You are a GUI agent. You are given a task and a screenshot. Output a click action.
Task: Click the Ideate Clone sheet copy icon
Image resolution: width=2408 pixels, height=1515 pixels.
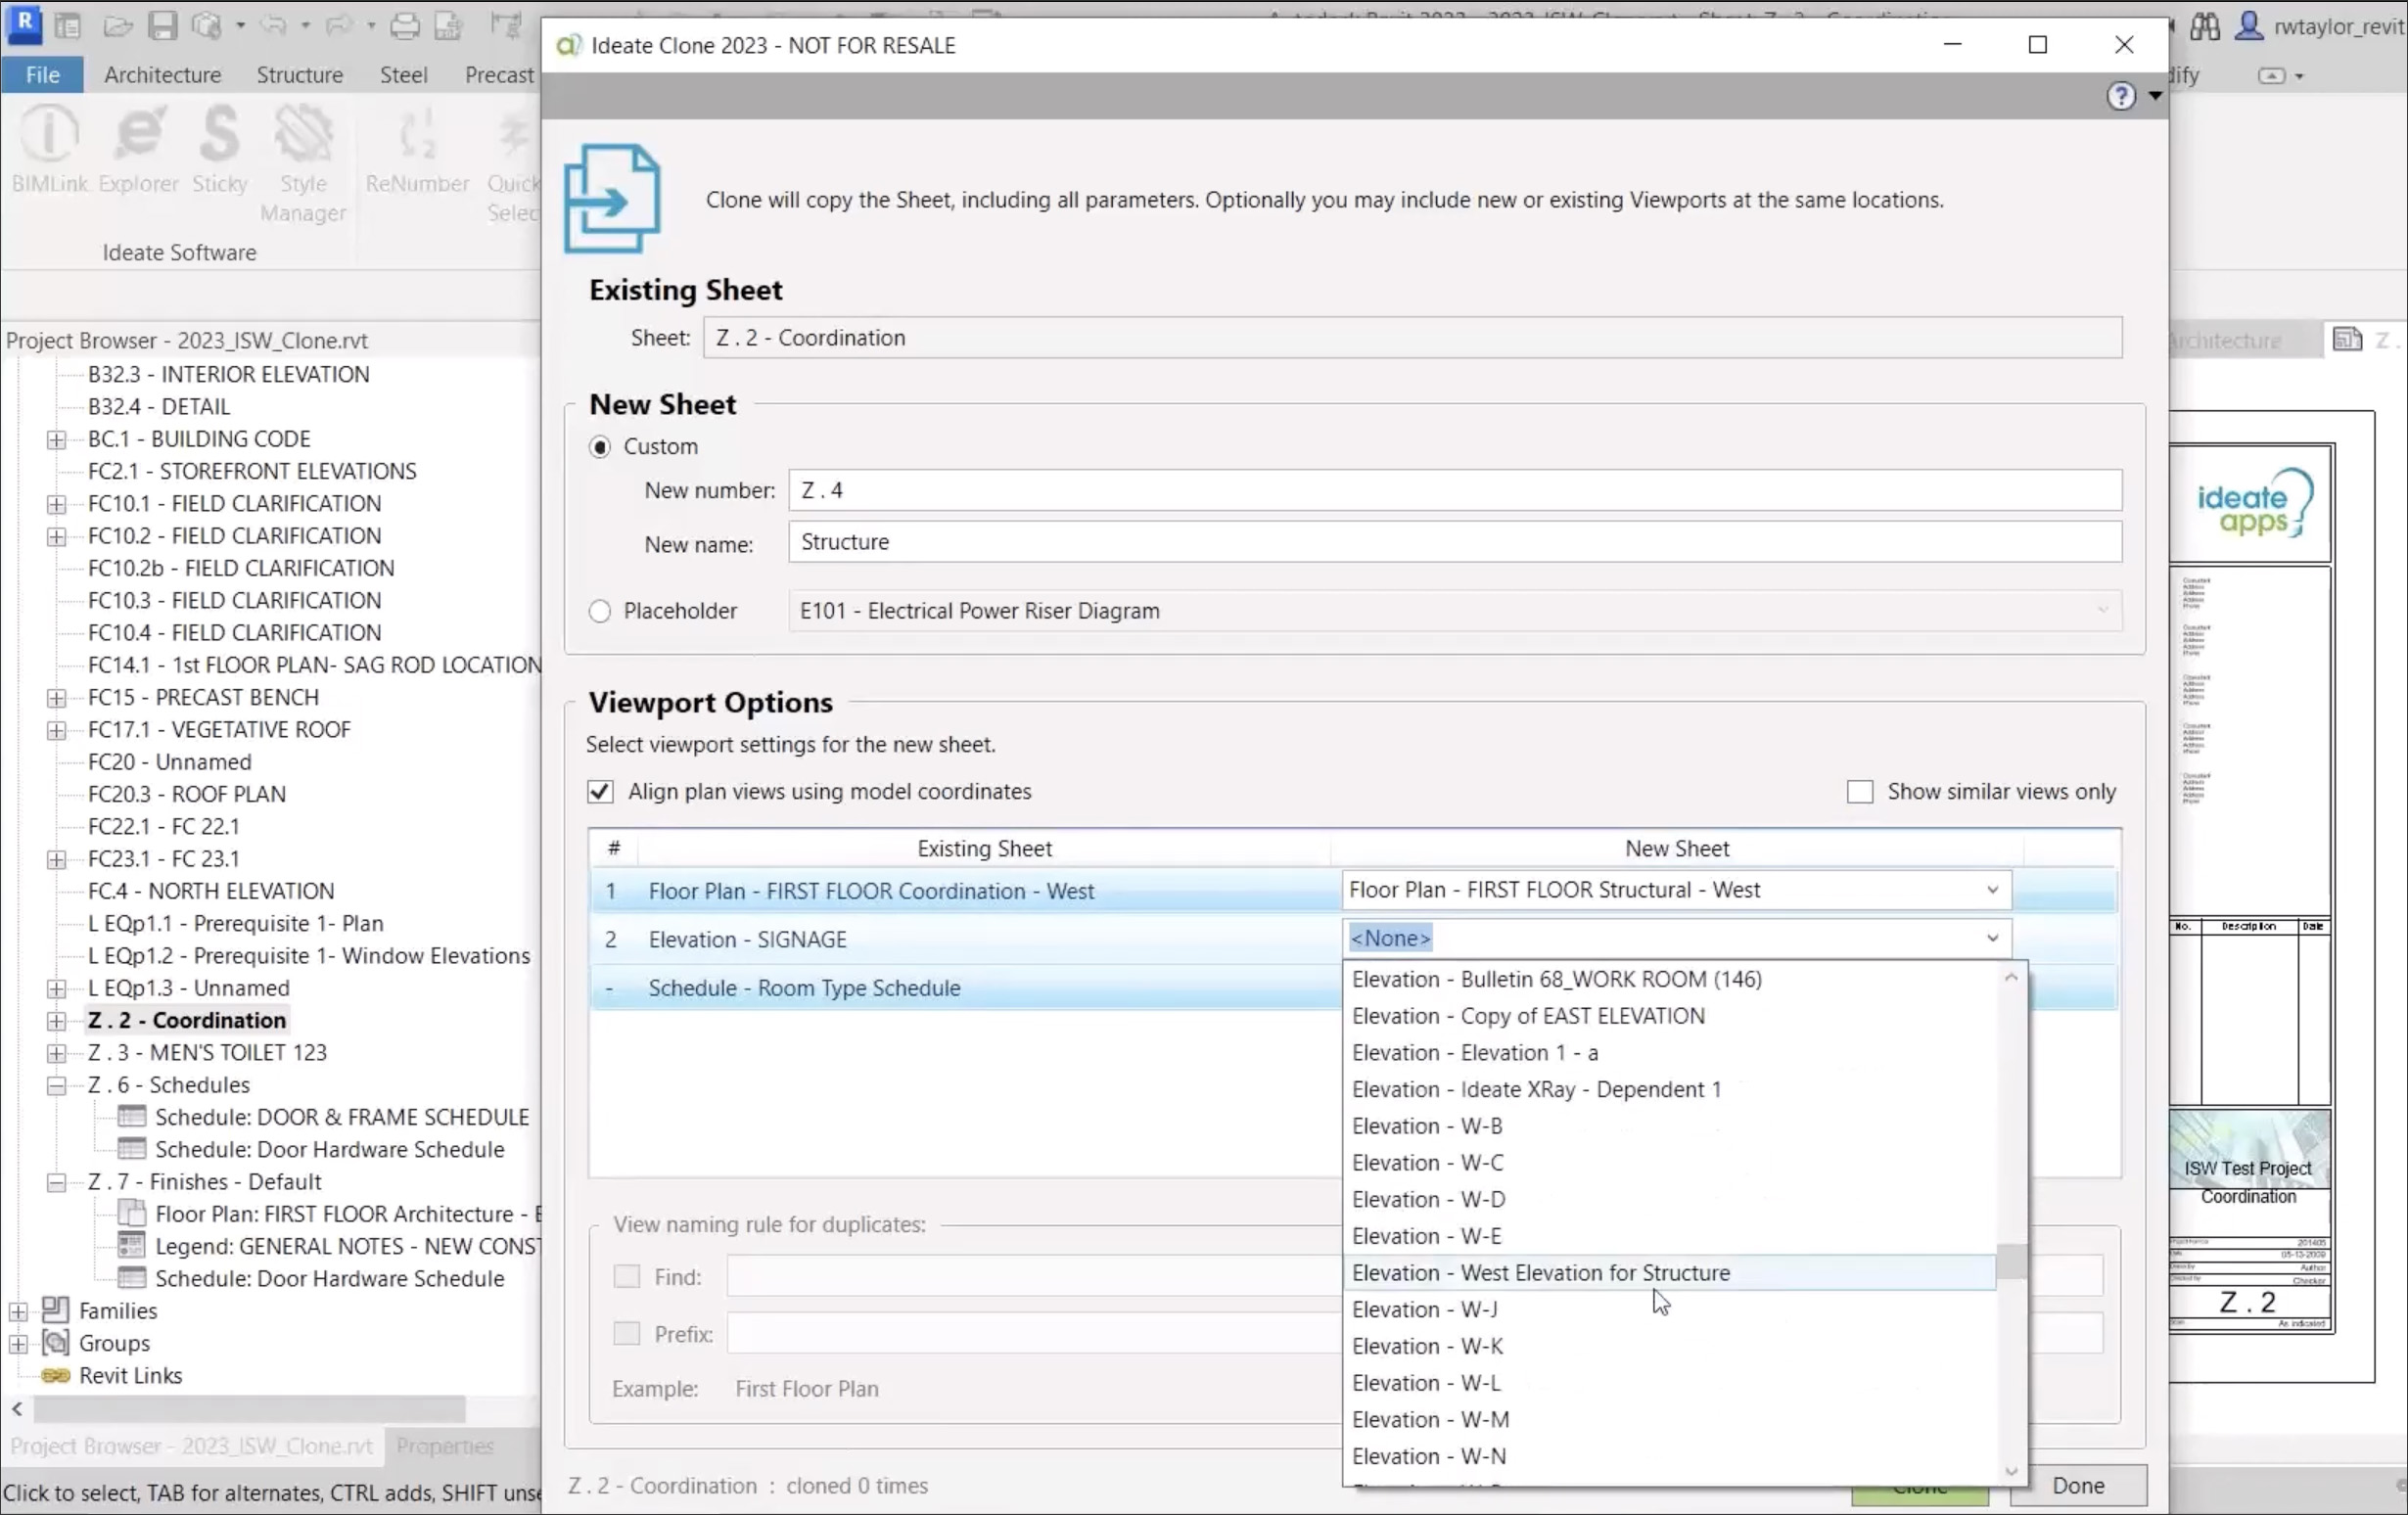point(612,198)
